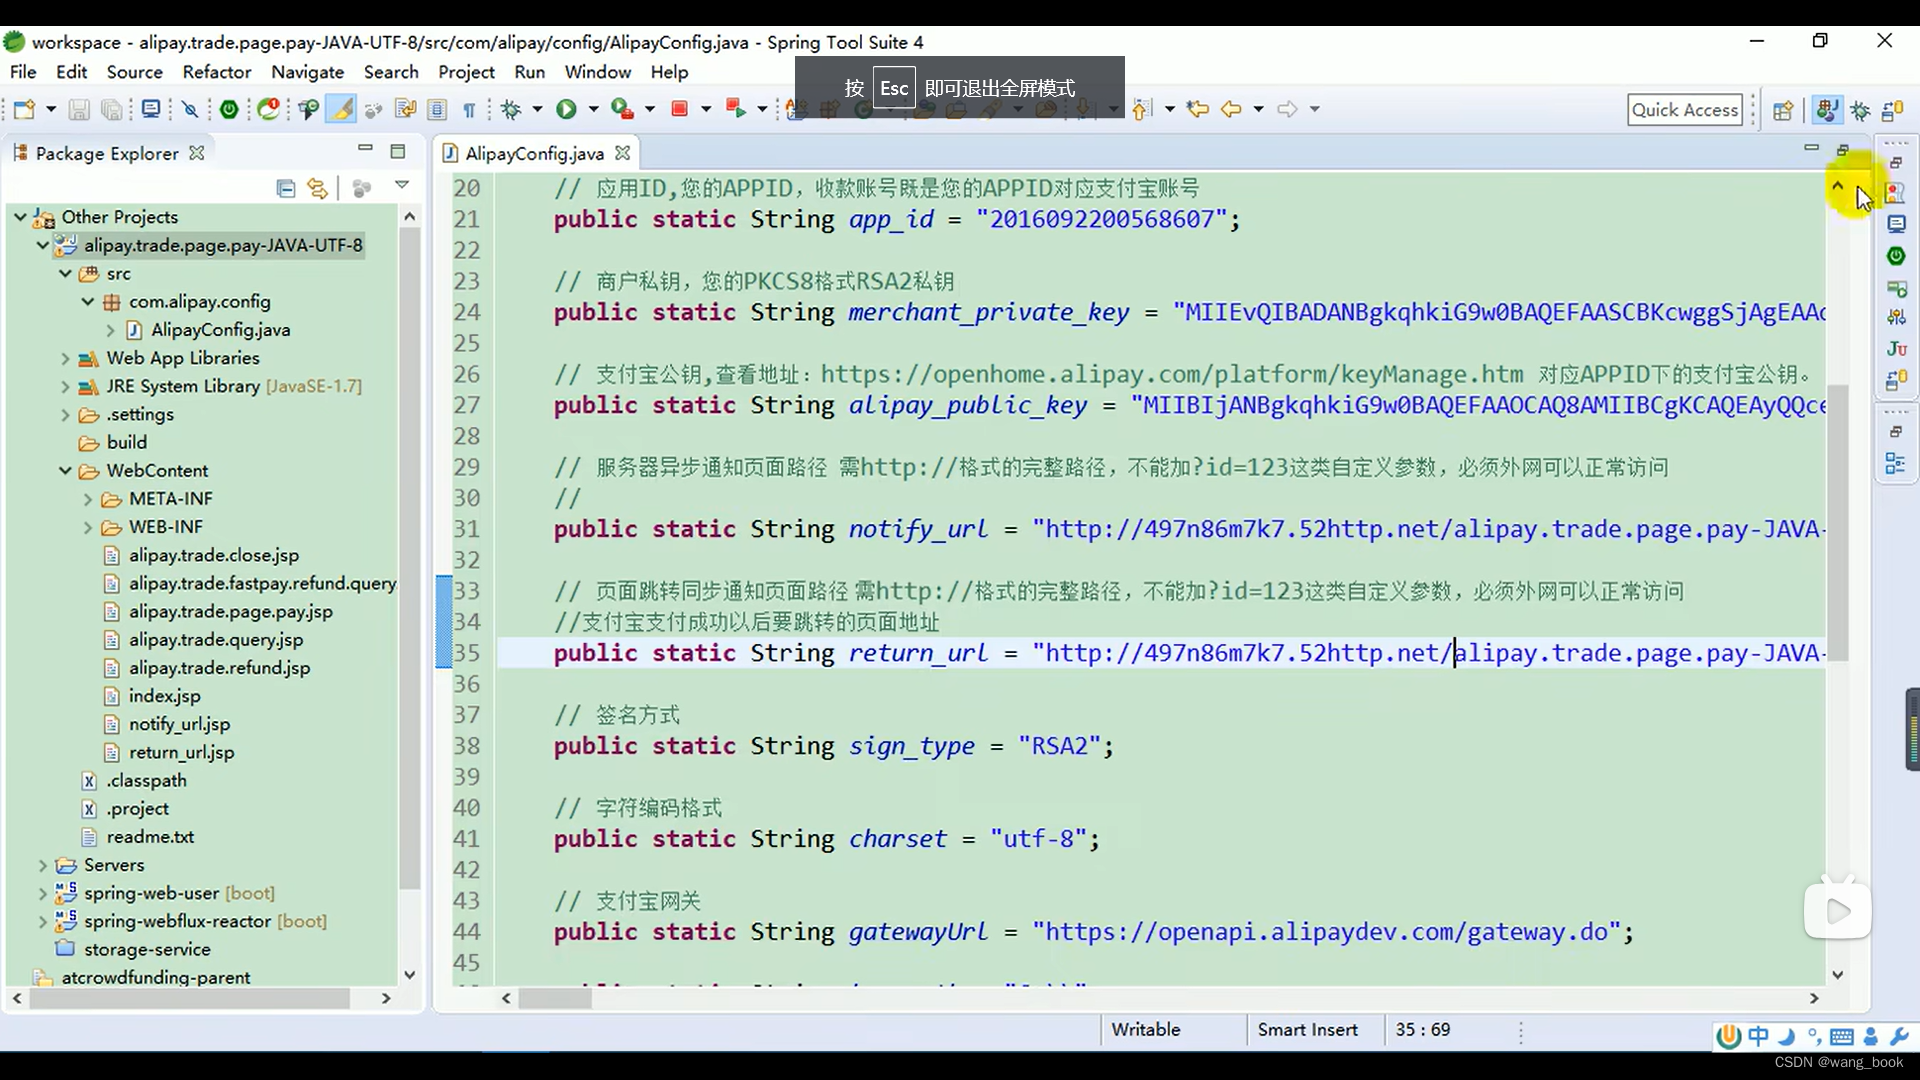Open the Refactor menu
Viewport: 1920px width, 1080px height.
pos(217,72)
